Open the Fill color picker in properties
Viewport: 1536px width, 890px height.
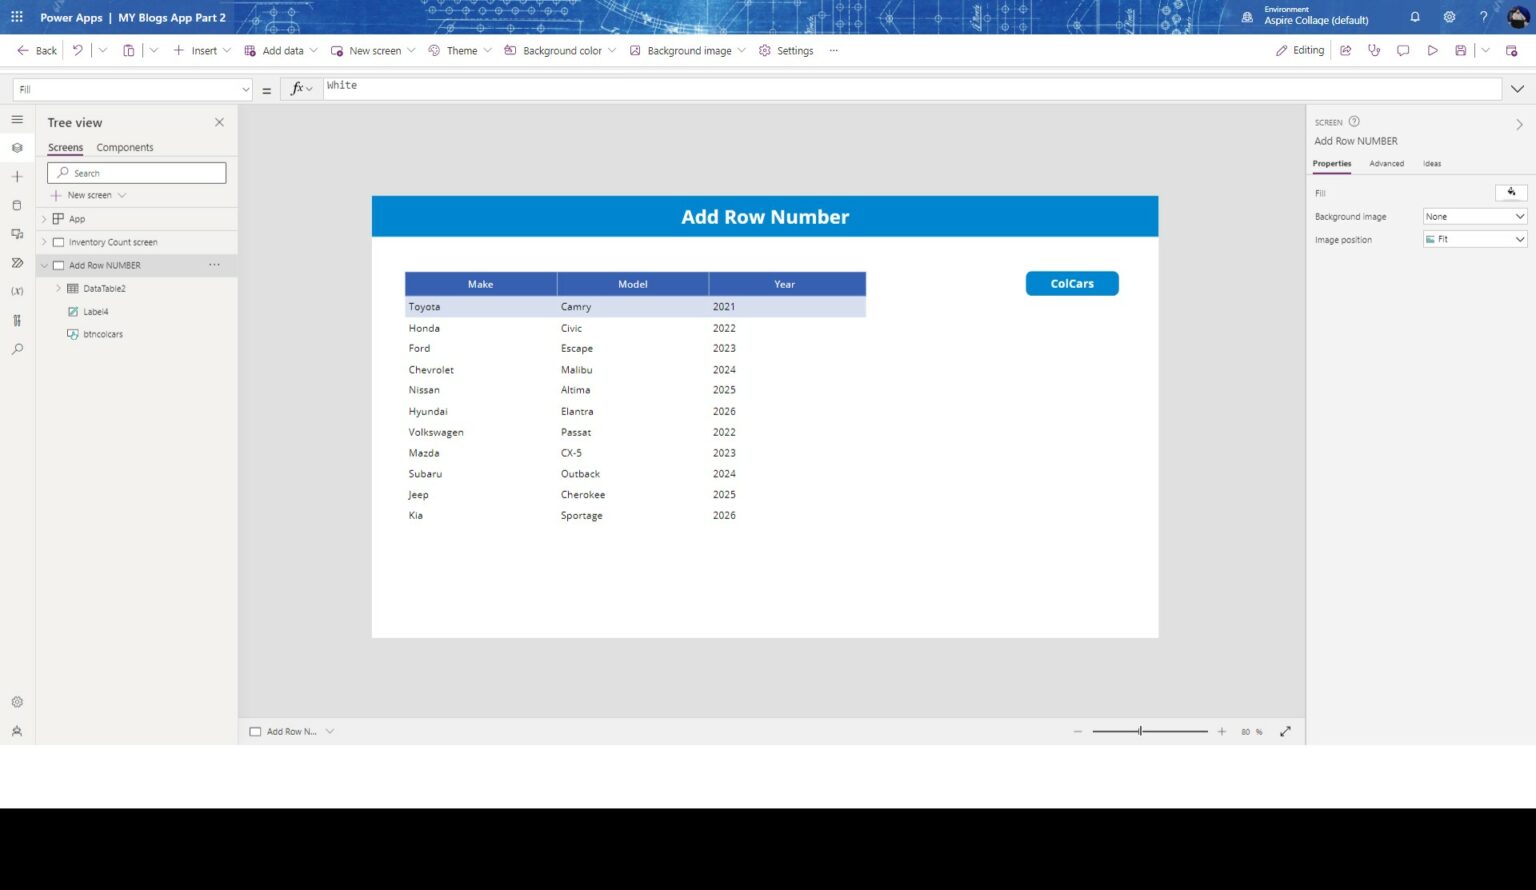click(x=1511, y=192)
